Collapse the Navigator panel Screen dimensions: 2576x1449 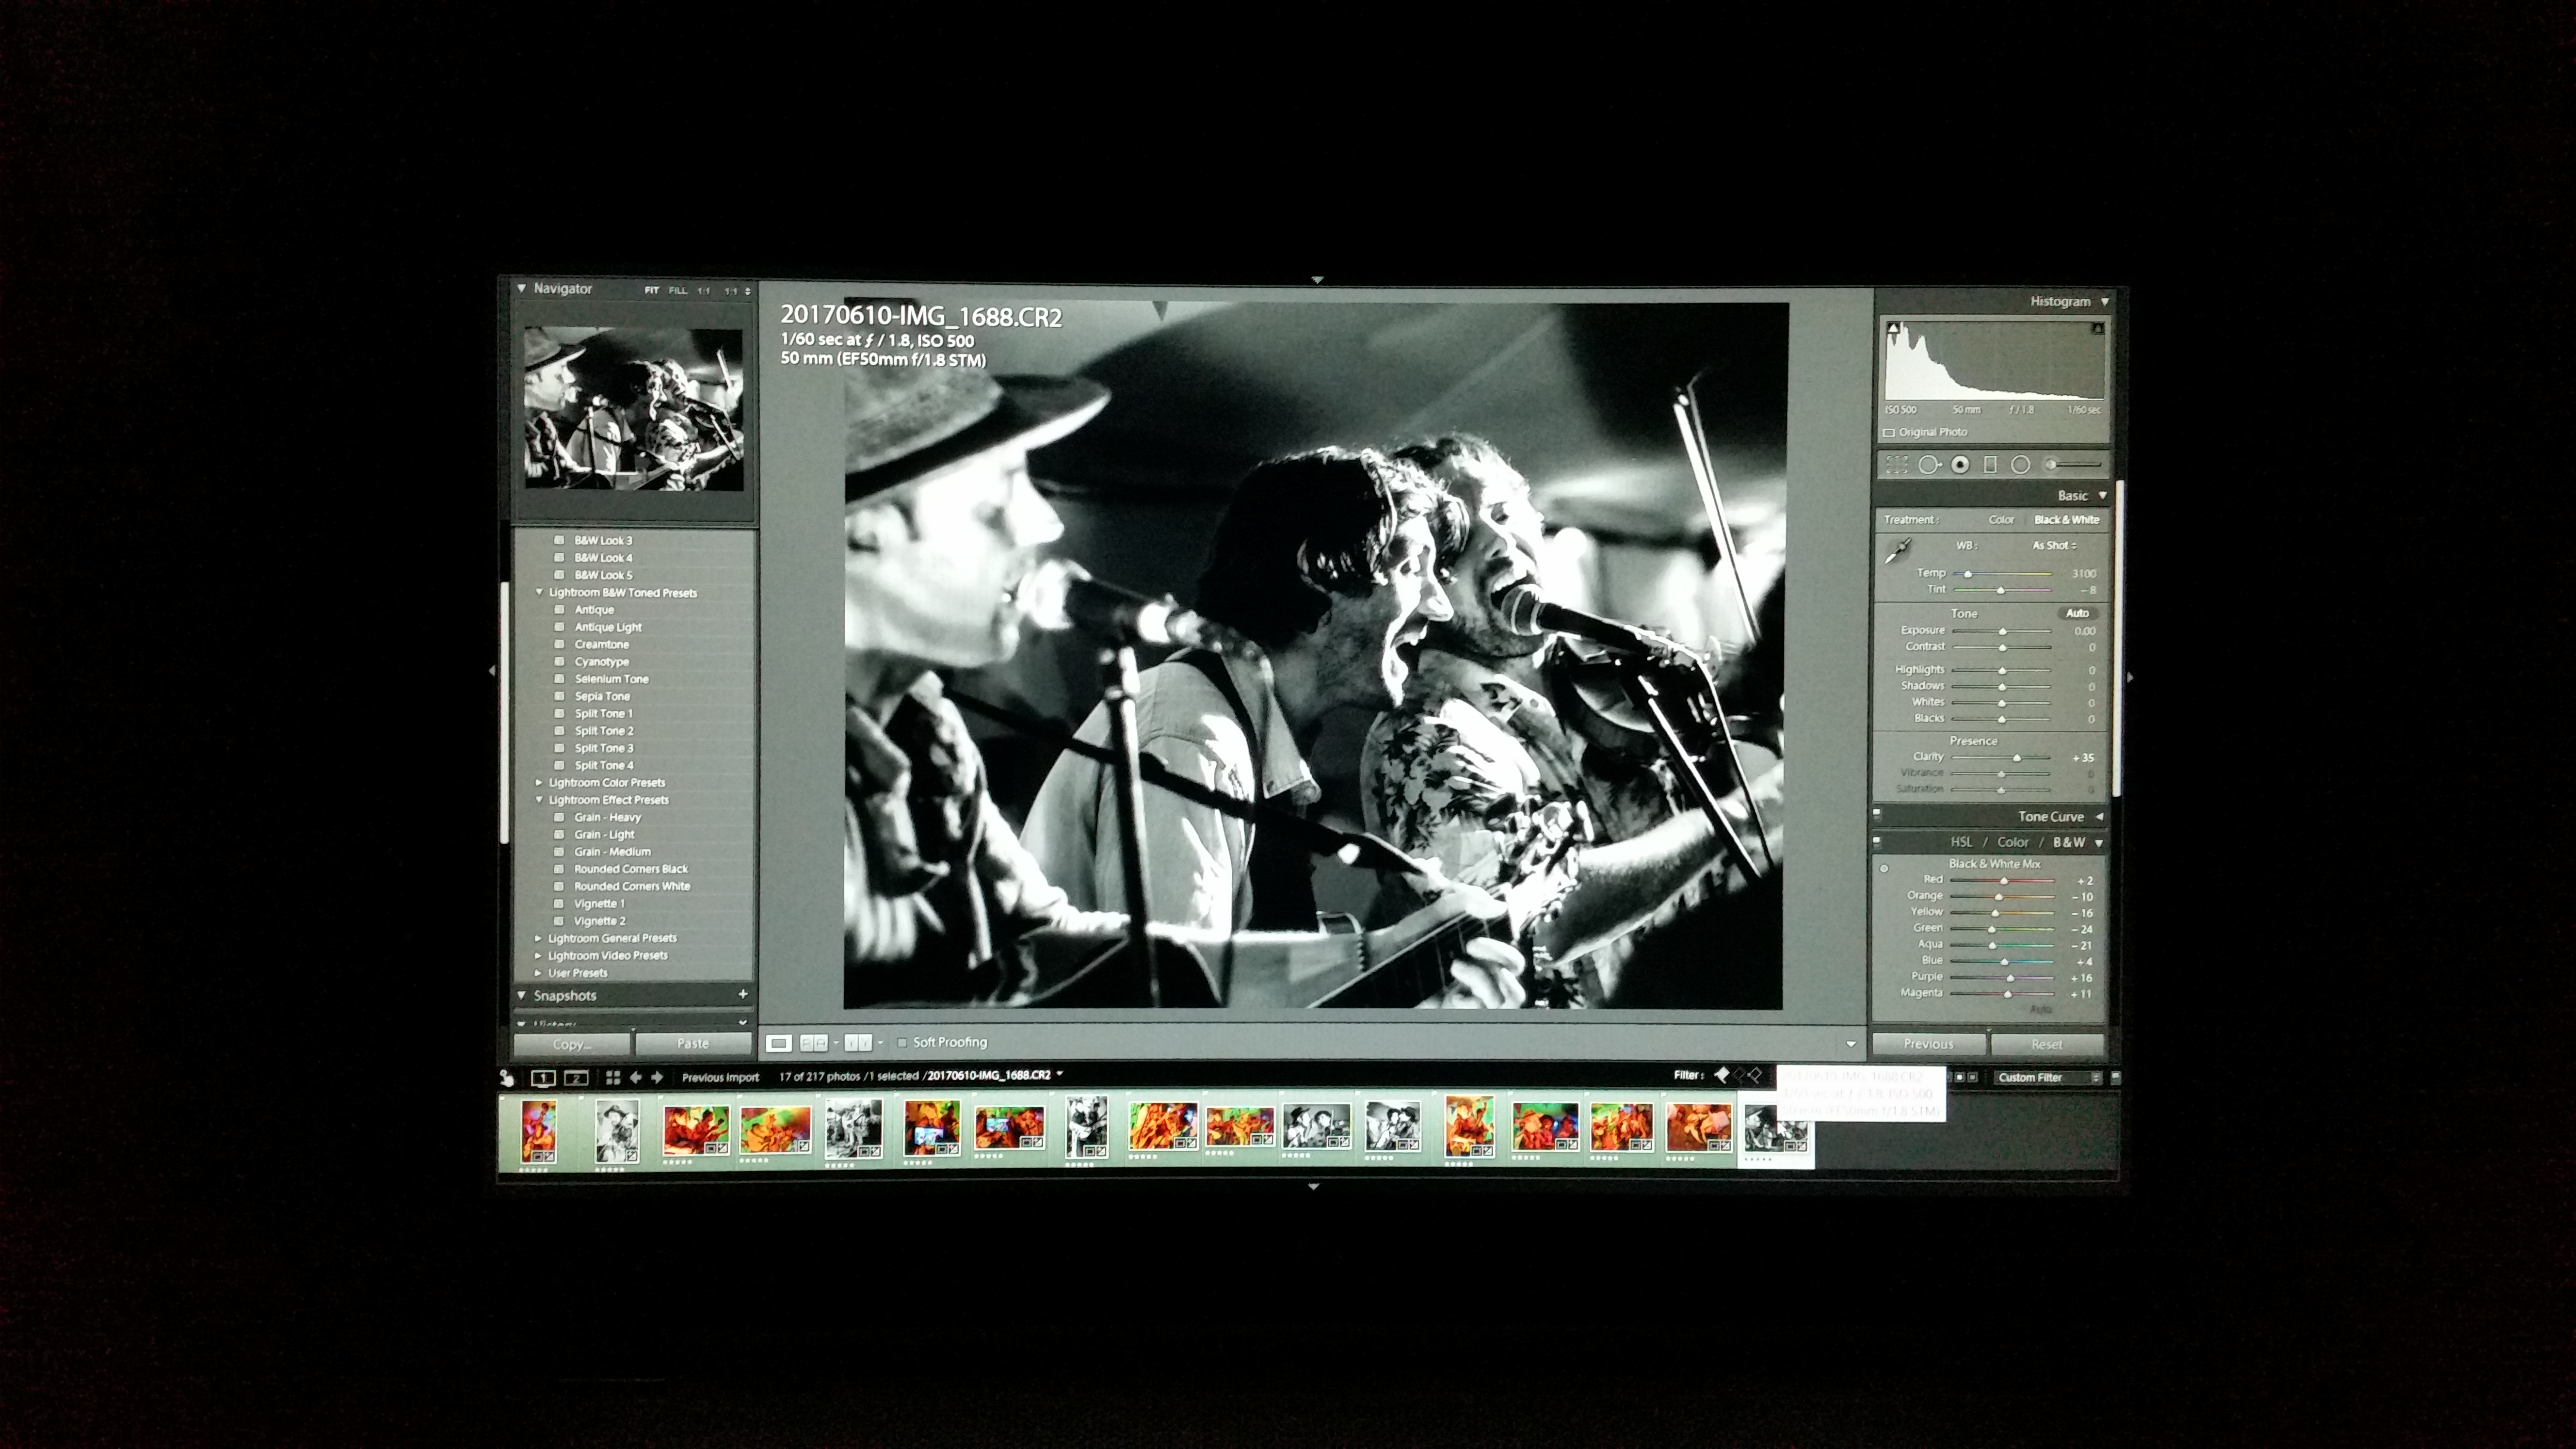[x=521, y=288]
